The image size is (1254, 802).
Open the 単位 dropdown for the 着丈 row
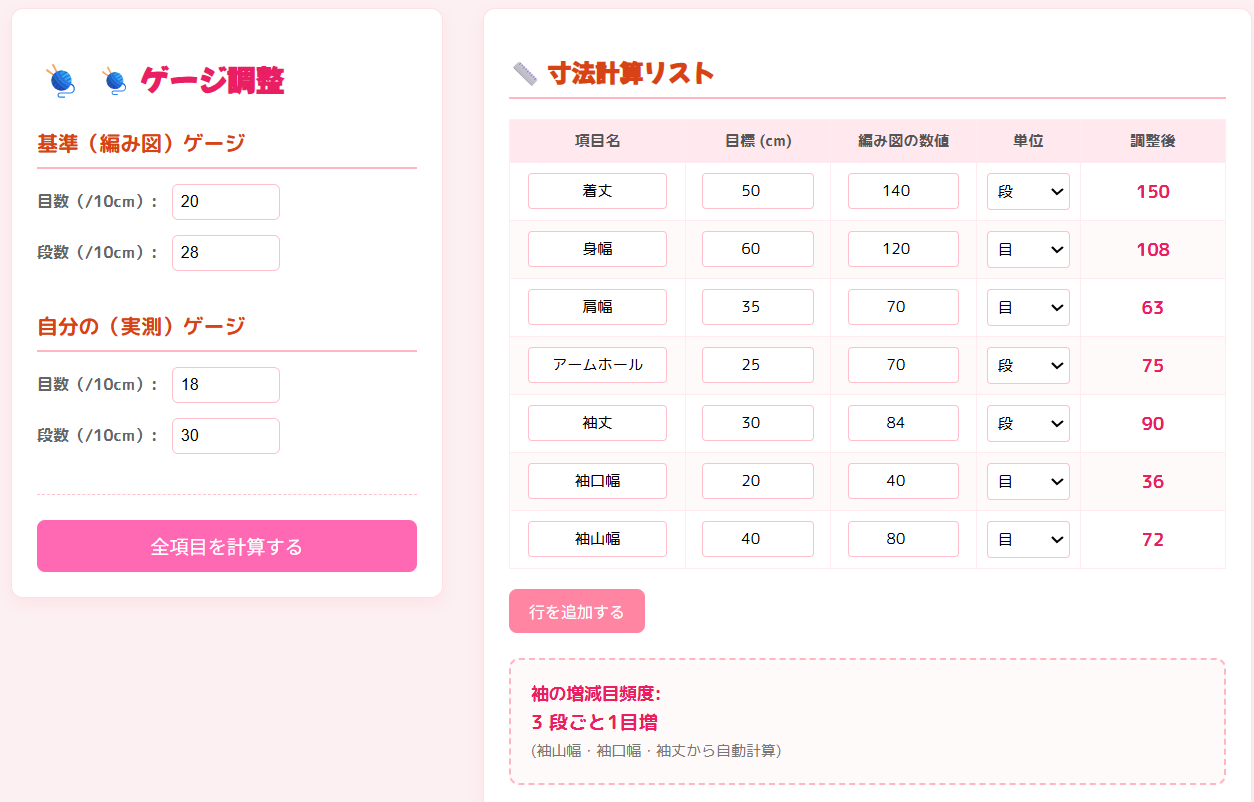(x=1028, y=190)
